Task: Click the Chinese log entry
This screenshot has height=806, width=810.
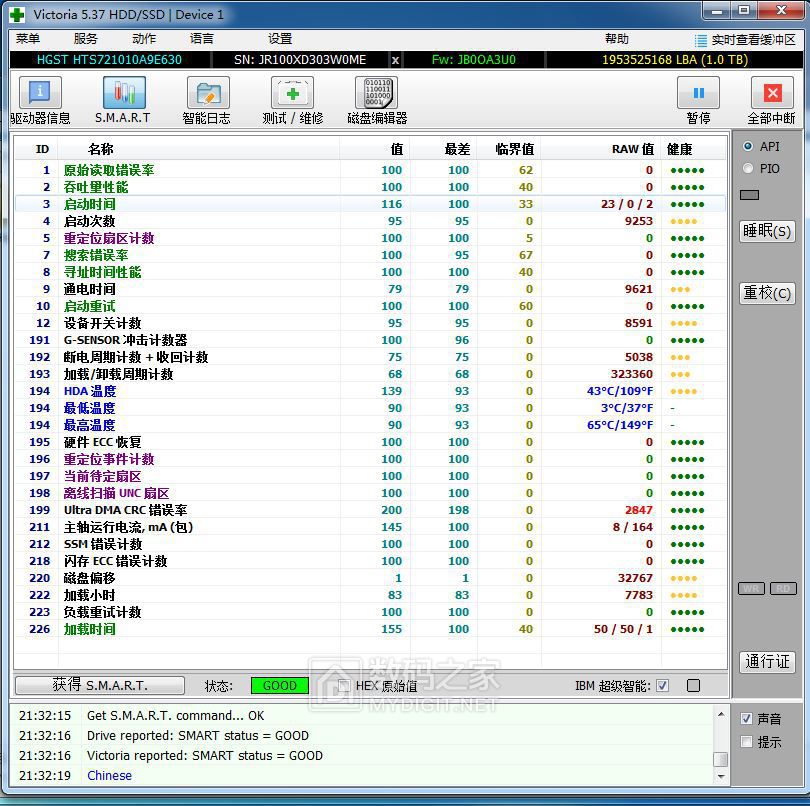Action: [x=110, y=776]
